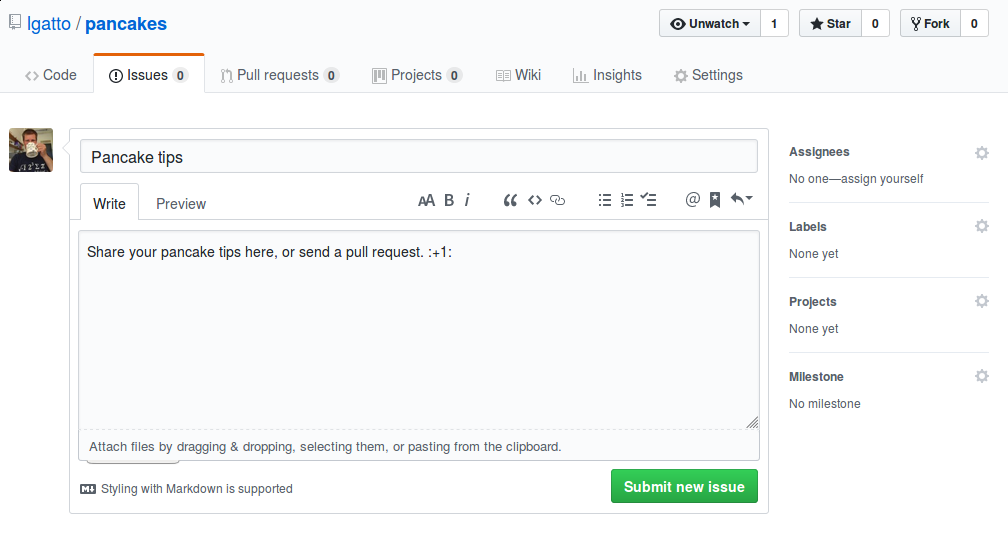
Task: Click the issue title input field
Action: pos(418,156)
